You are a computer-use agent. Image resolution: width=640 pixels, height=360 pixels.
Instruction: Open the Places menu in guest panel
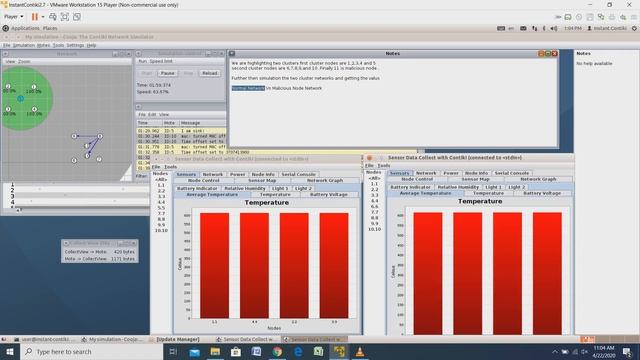click(x=50, y=28)
